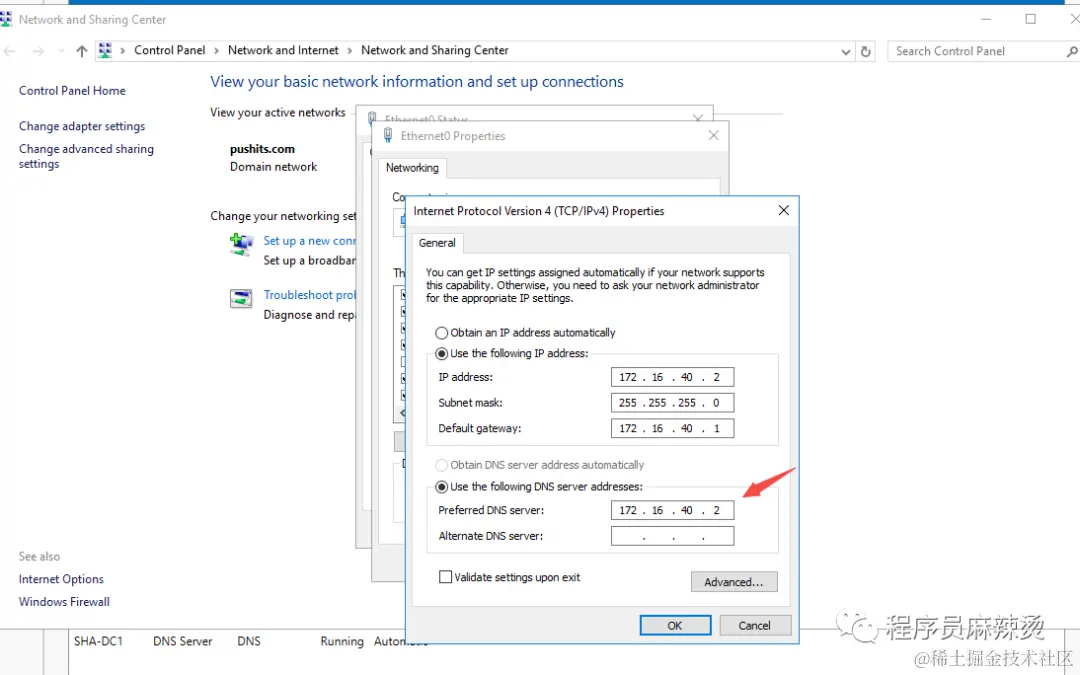Viewport: 1080px width, 675px height.
Task: Expand chevron after Network and Internet breadcrumb
Action: tap(350, 51)
